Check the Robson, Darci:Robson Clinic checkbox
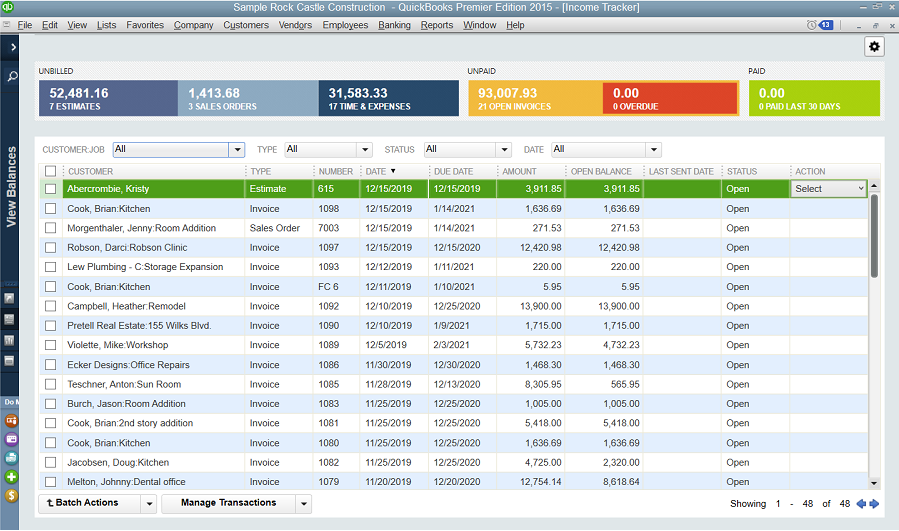 (50, 247)
